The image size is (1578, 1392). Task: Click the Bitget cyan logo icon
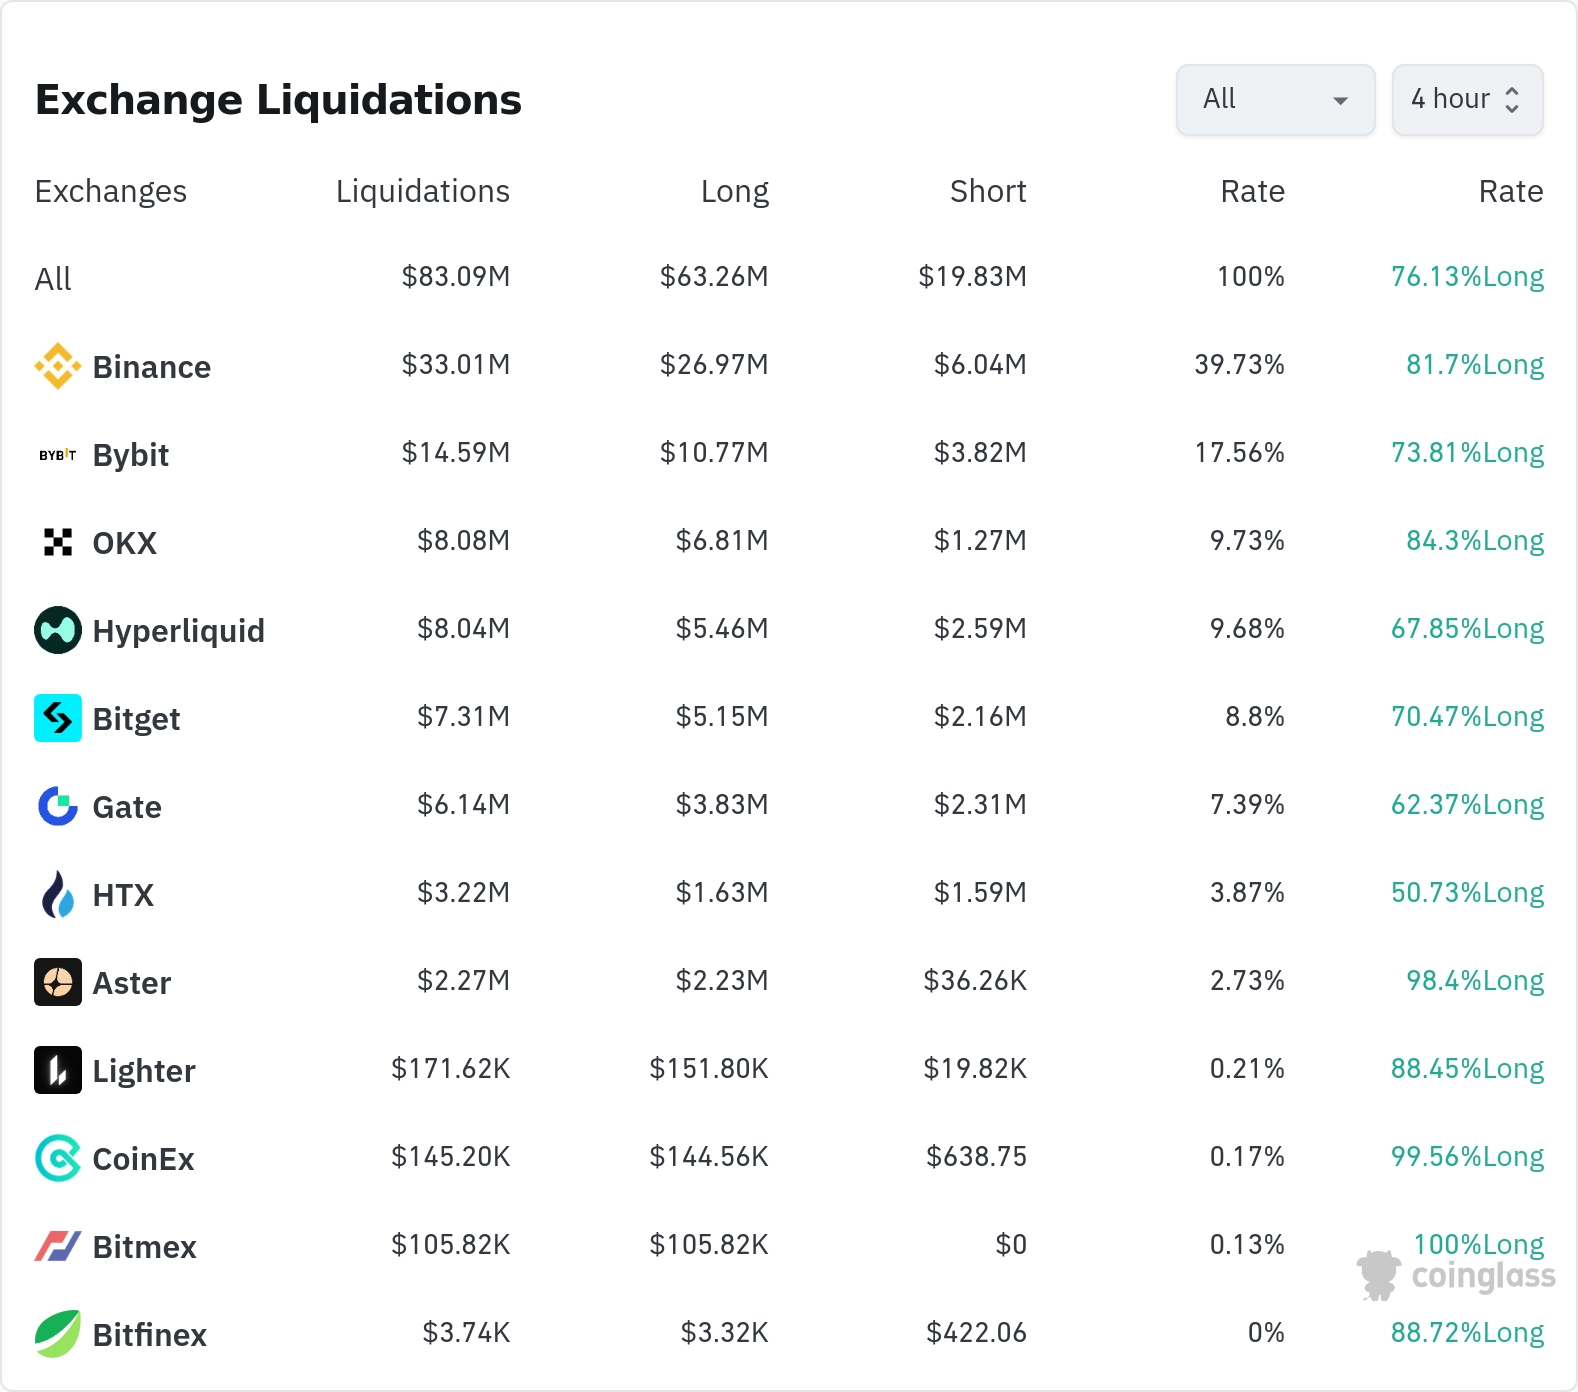point(58,718)
